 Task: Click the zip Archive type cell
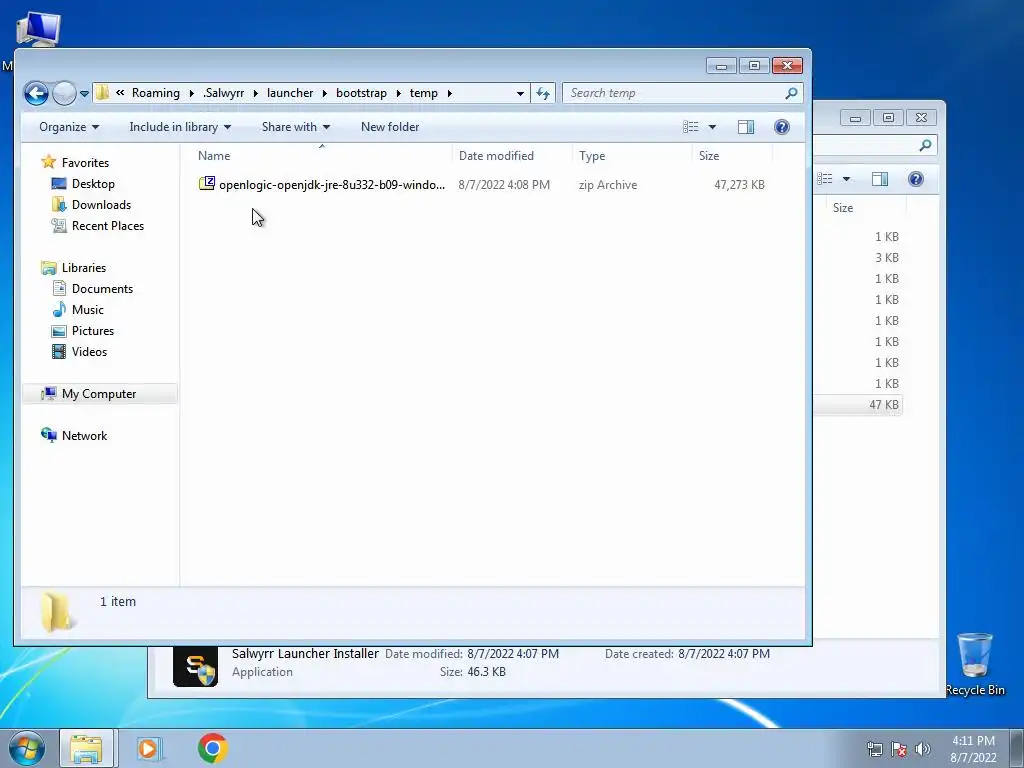coord(607,185)
